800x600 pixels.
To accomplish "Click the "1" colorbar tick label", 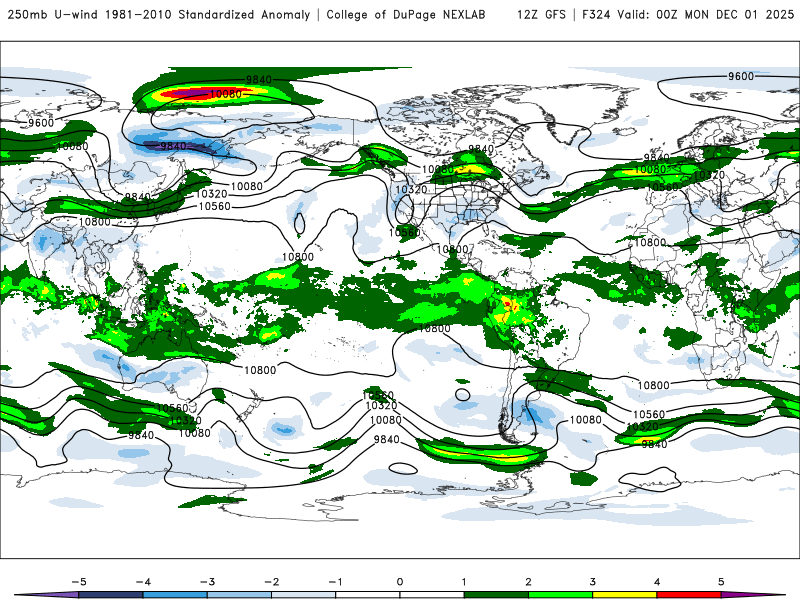I will click(x=464, y=582).
